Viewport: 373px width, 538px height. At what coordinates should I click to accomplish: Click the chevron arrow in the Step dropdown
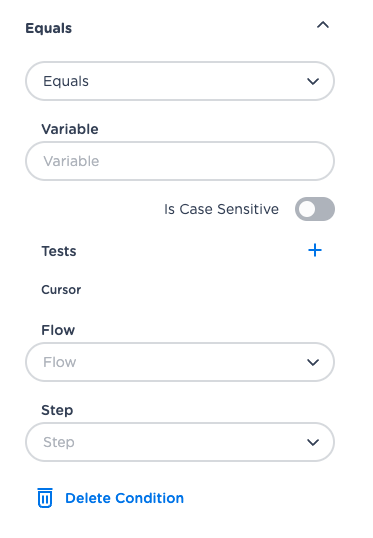click(313, 442)
